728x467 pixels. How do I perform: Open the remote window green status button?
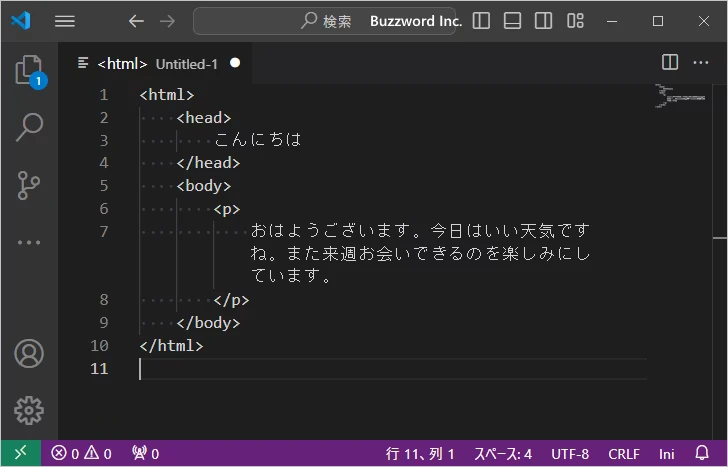(21, 453)
